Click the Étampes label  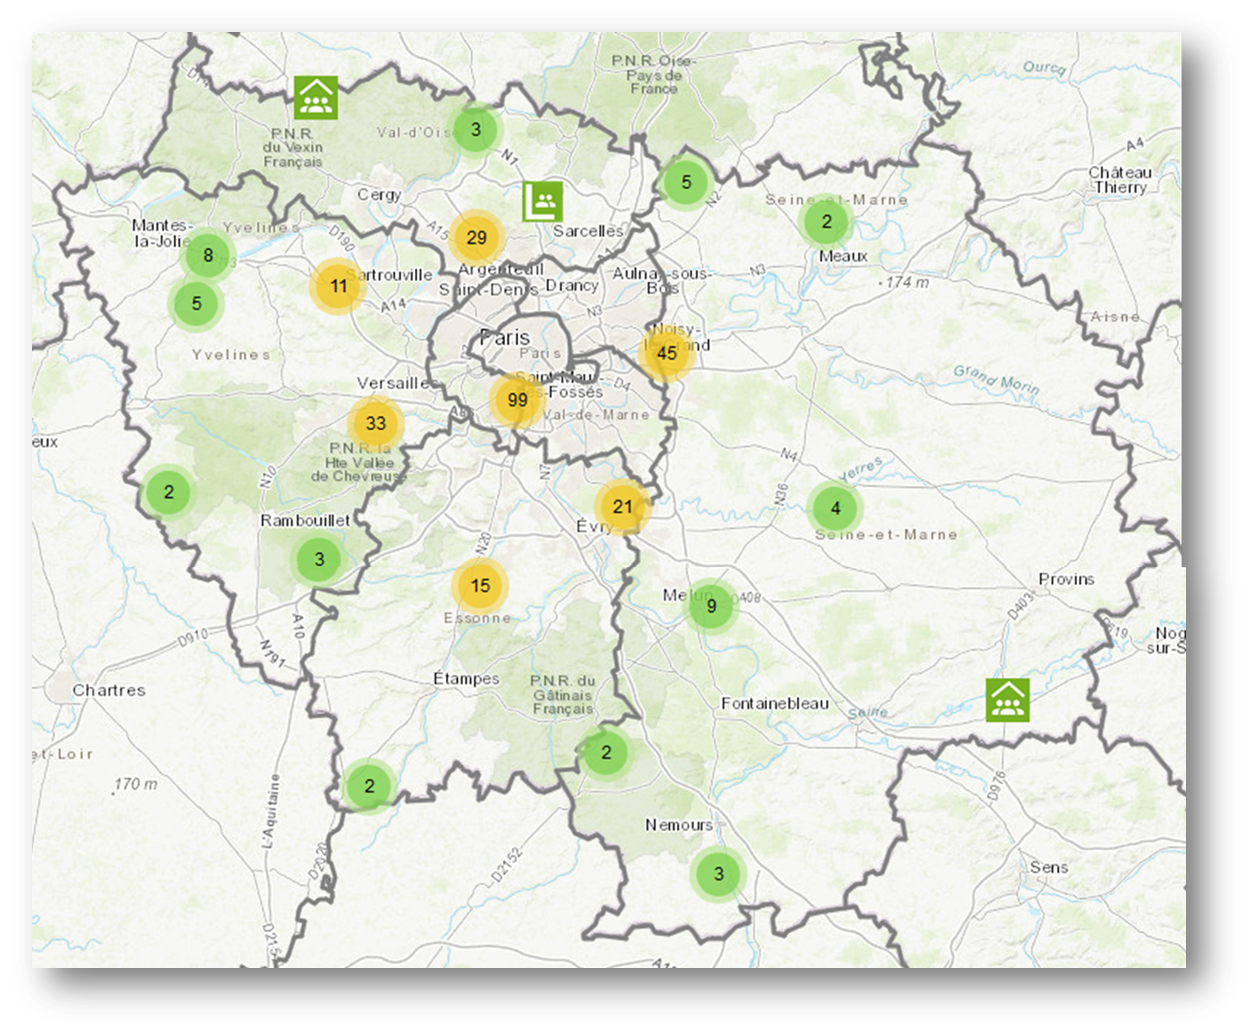click(466, 678)
